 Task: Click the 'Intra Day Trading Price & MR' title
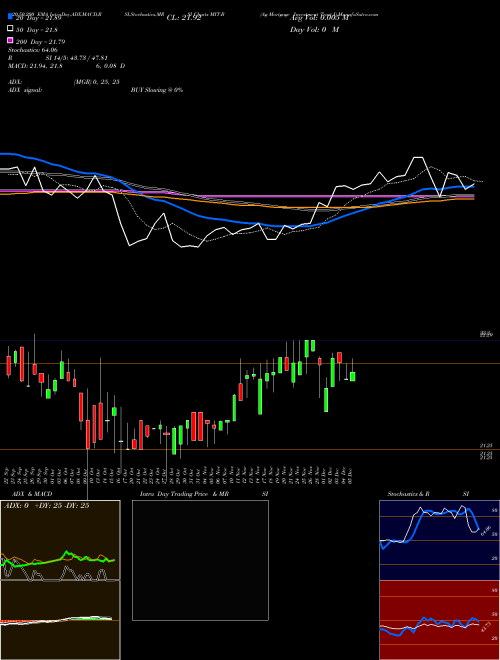tap(184, 494)
